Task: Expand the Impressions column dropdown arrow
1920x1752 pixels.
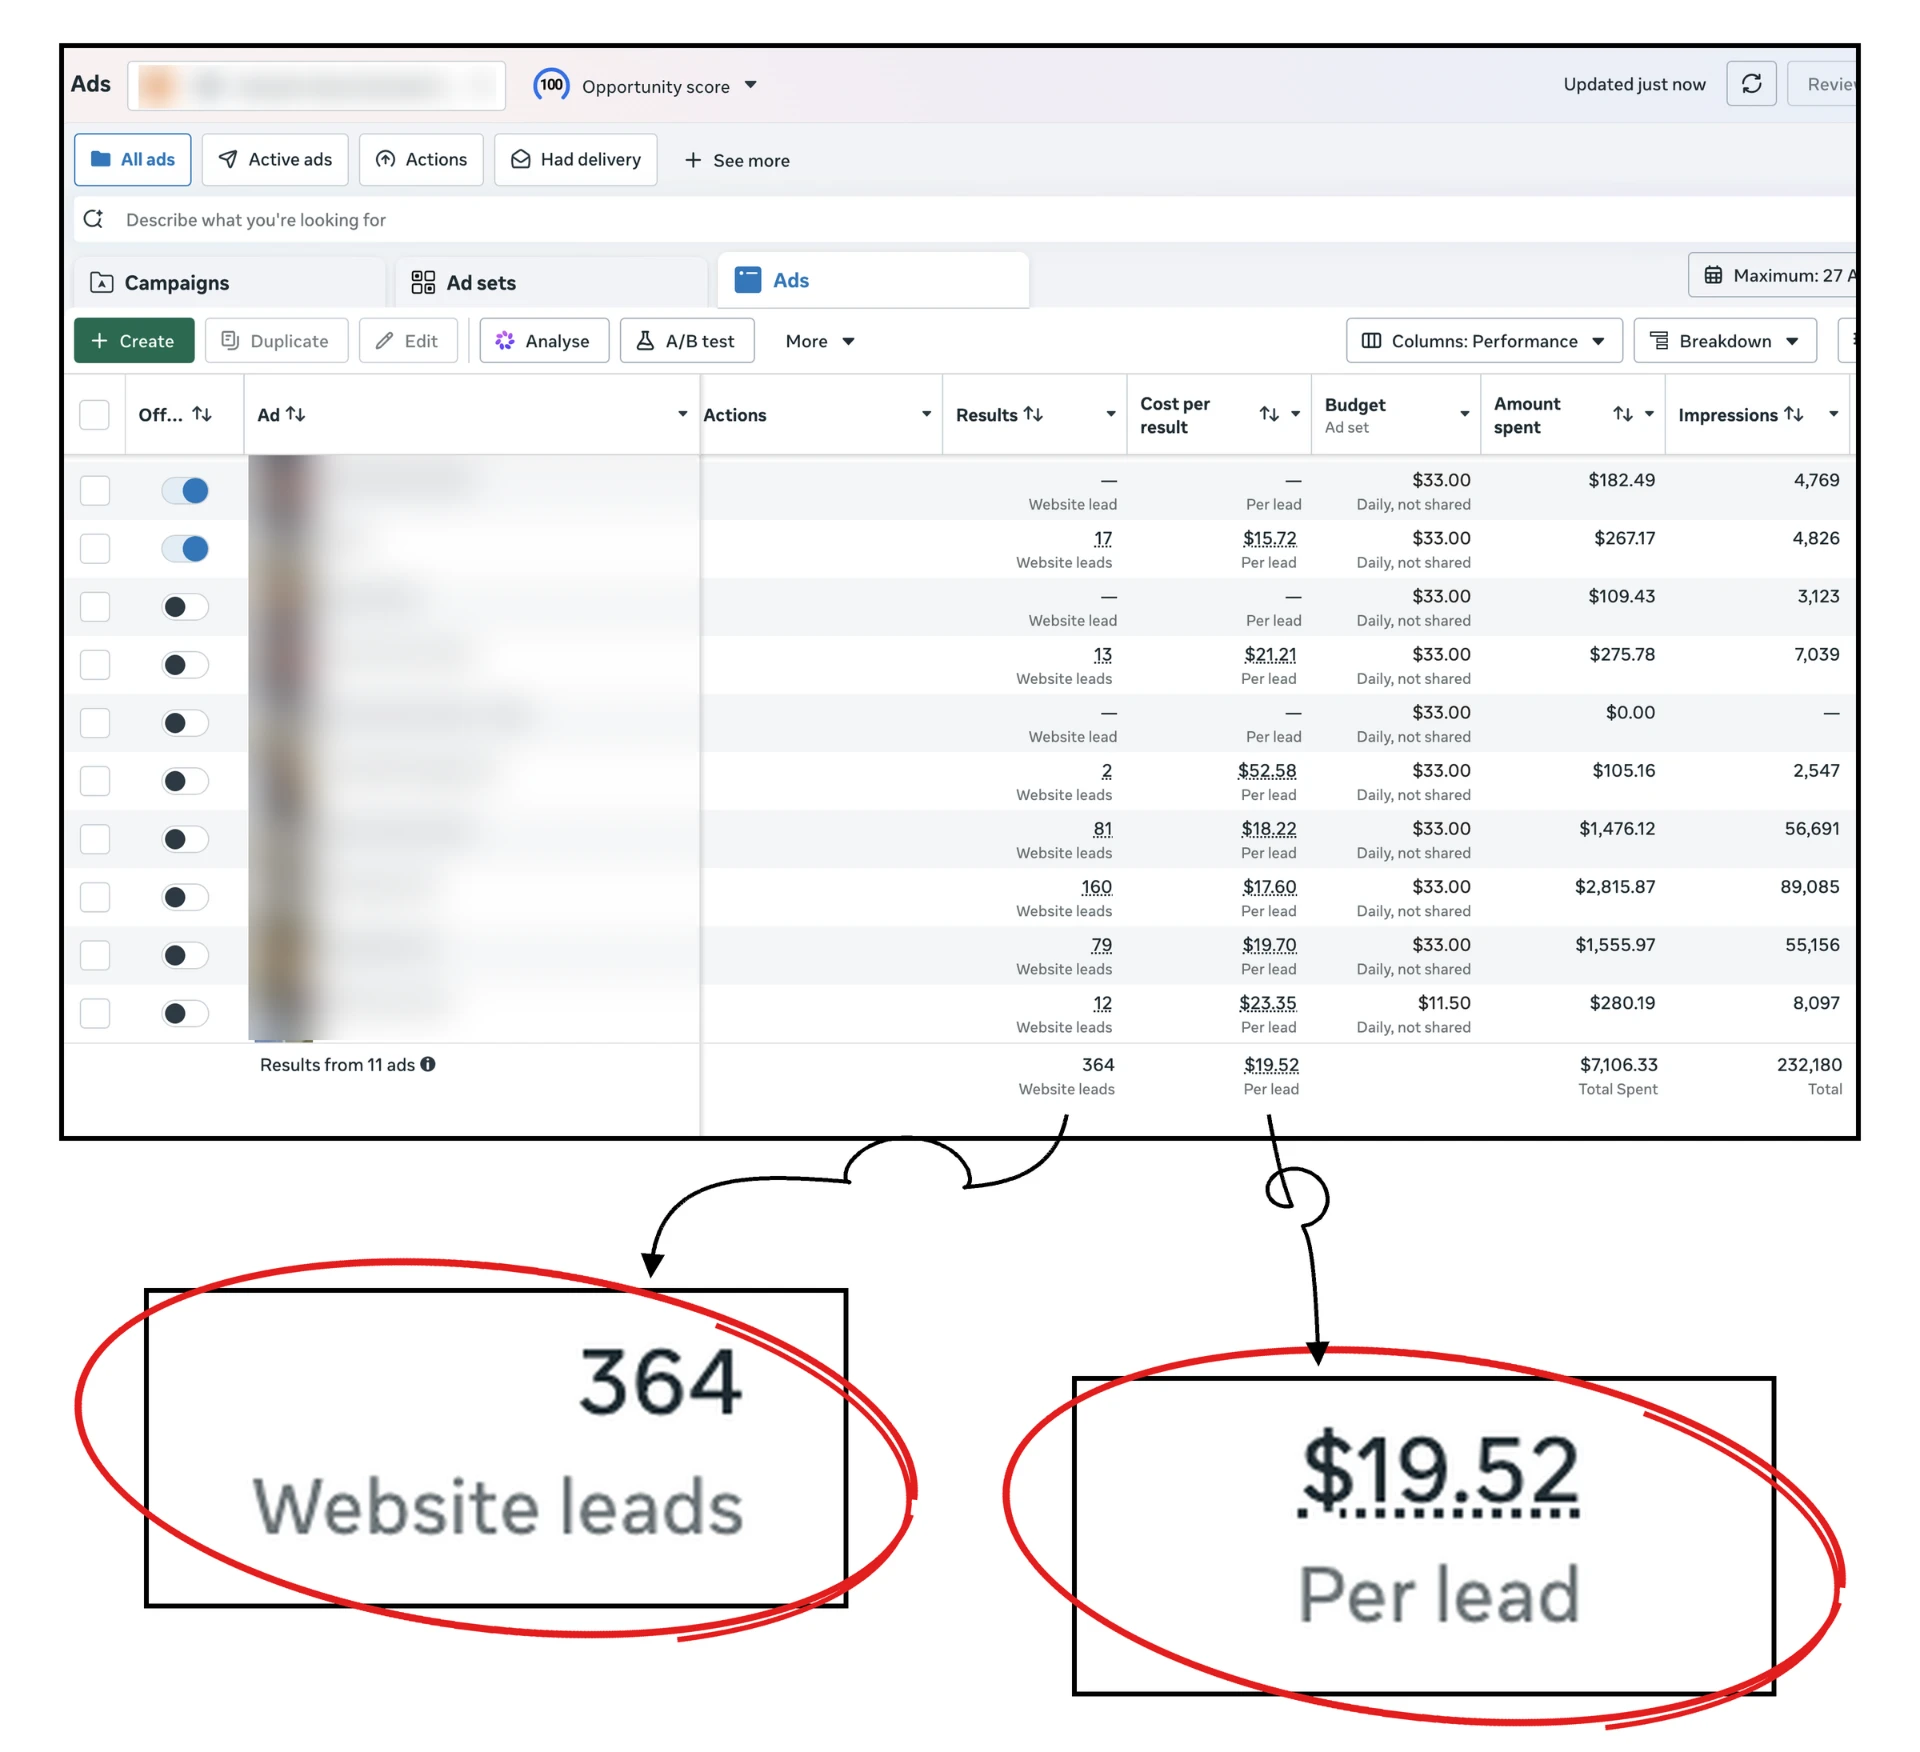Action: 1834,414
